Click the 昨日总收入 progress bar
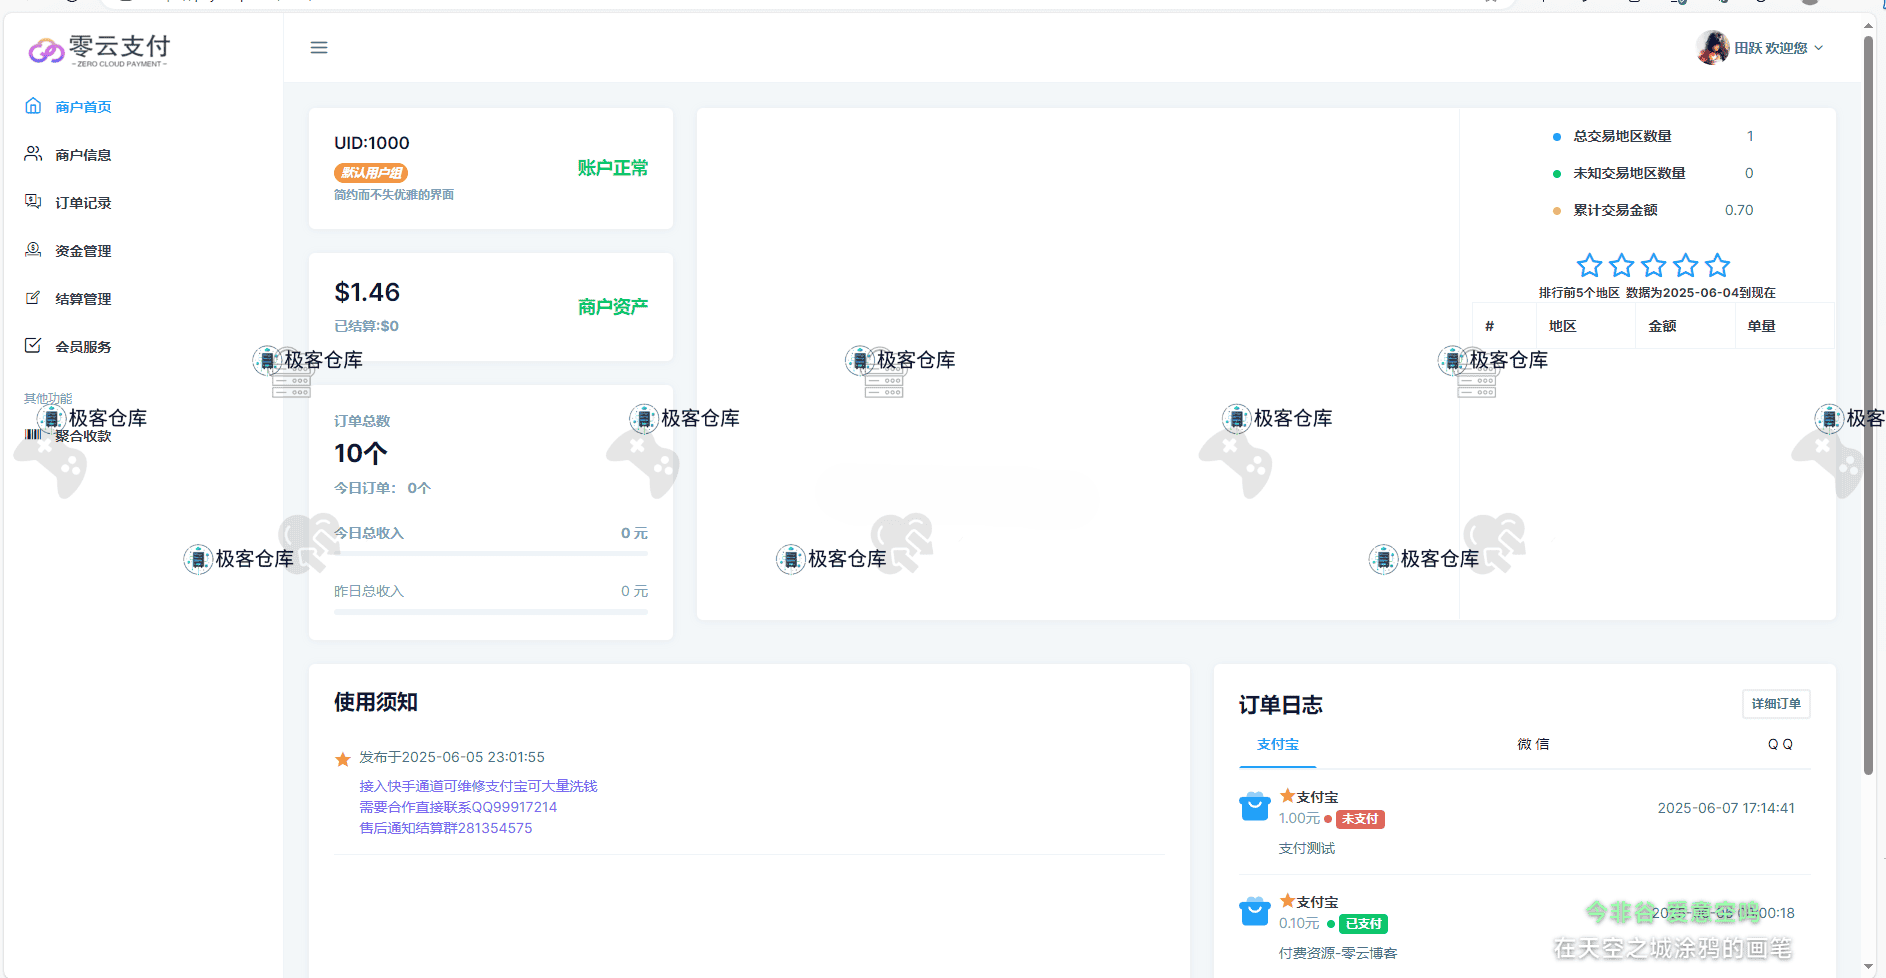The width and height of the screenshot is (1886, 978). point(491,612)
